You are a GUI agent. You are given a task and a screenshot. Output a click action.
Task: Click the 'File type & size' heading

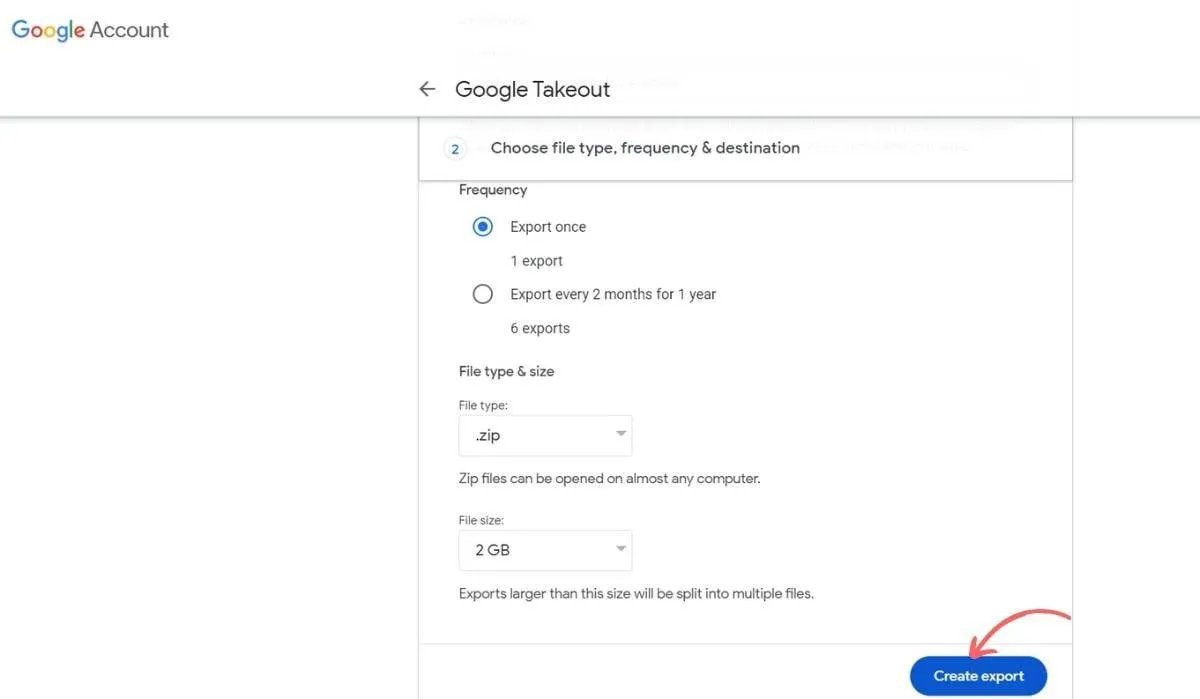tap(507, 371)
